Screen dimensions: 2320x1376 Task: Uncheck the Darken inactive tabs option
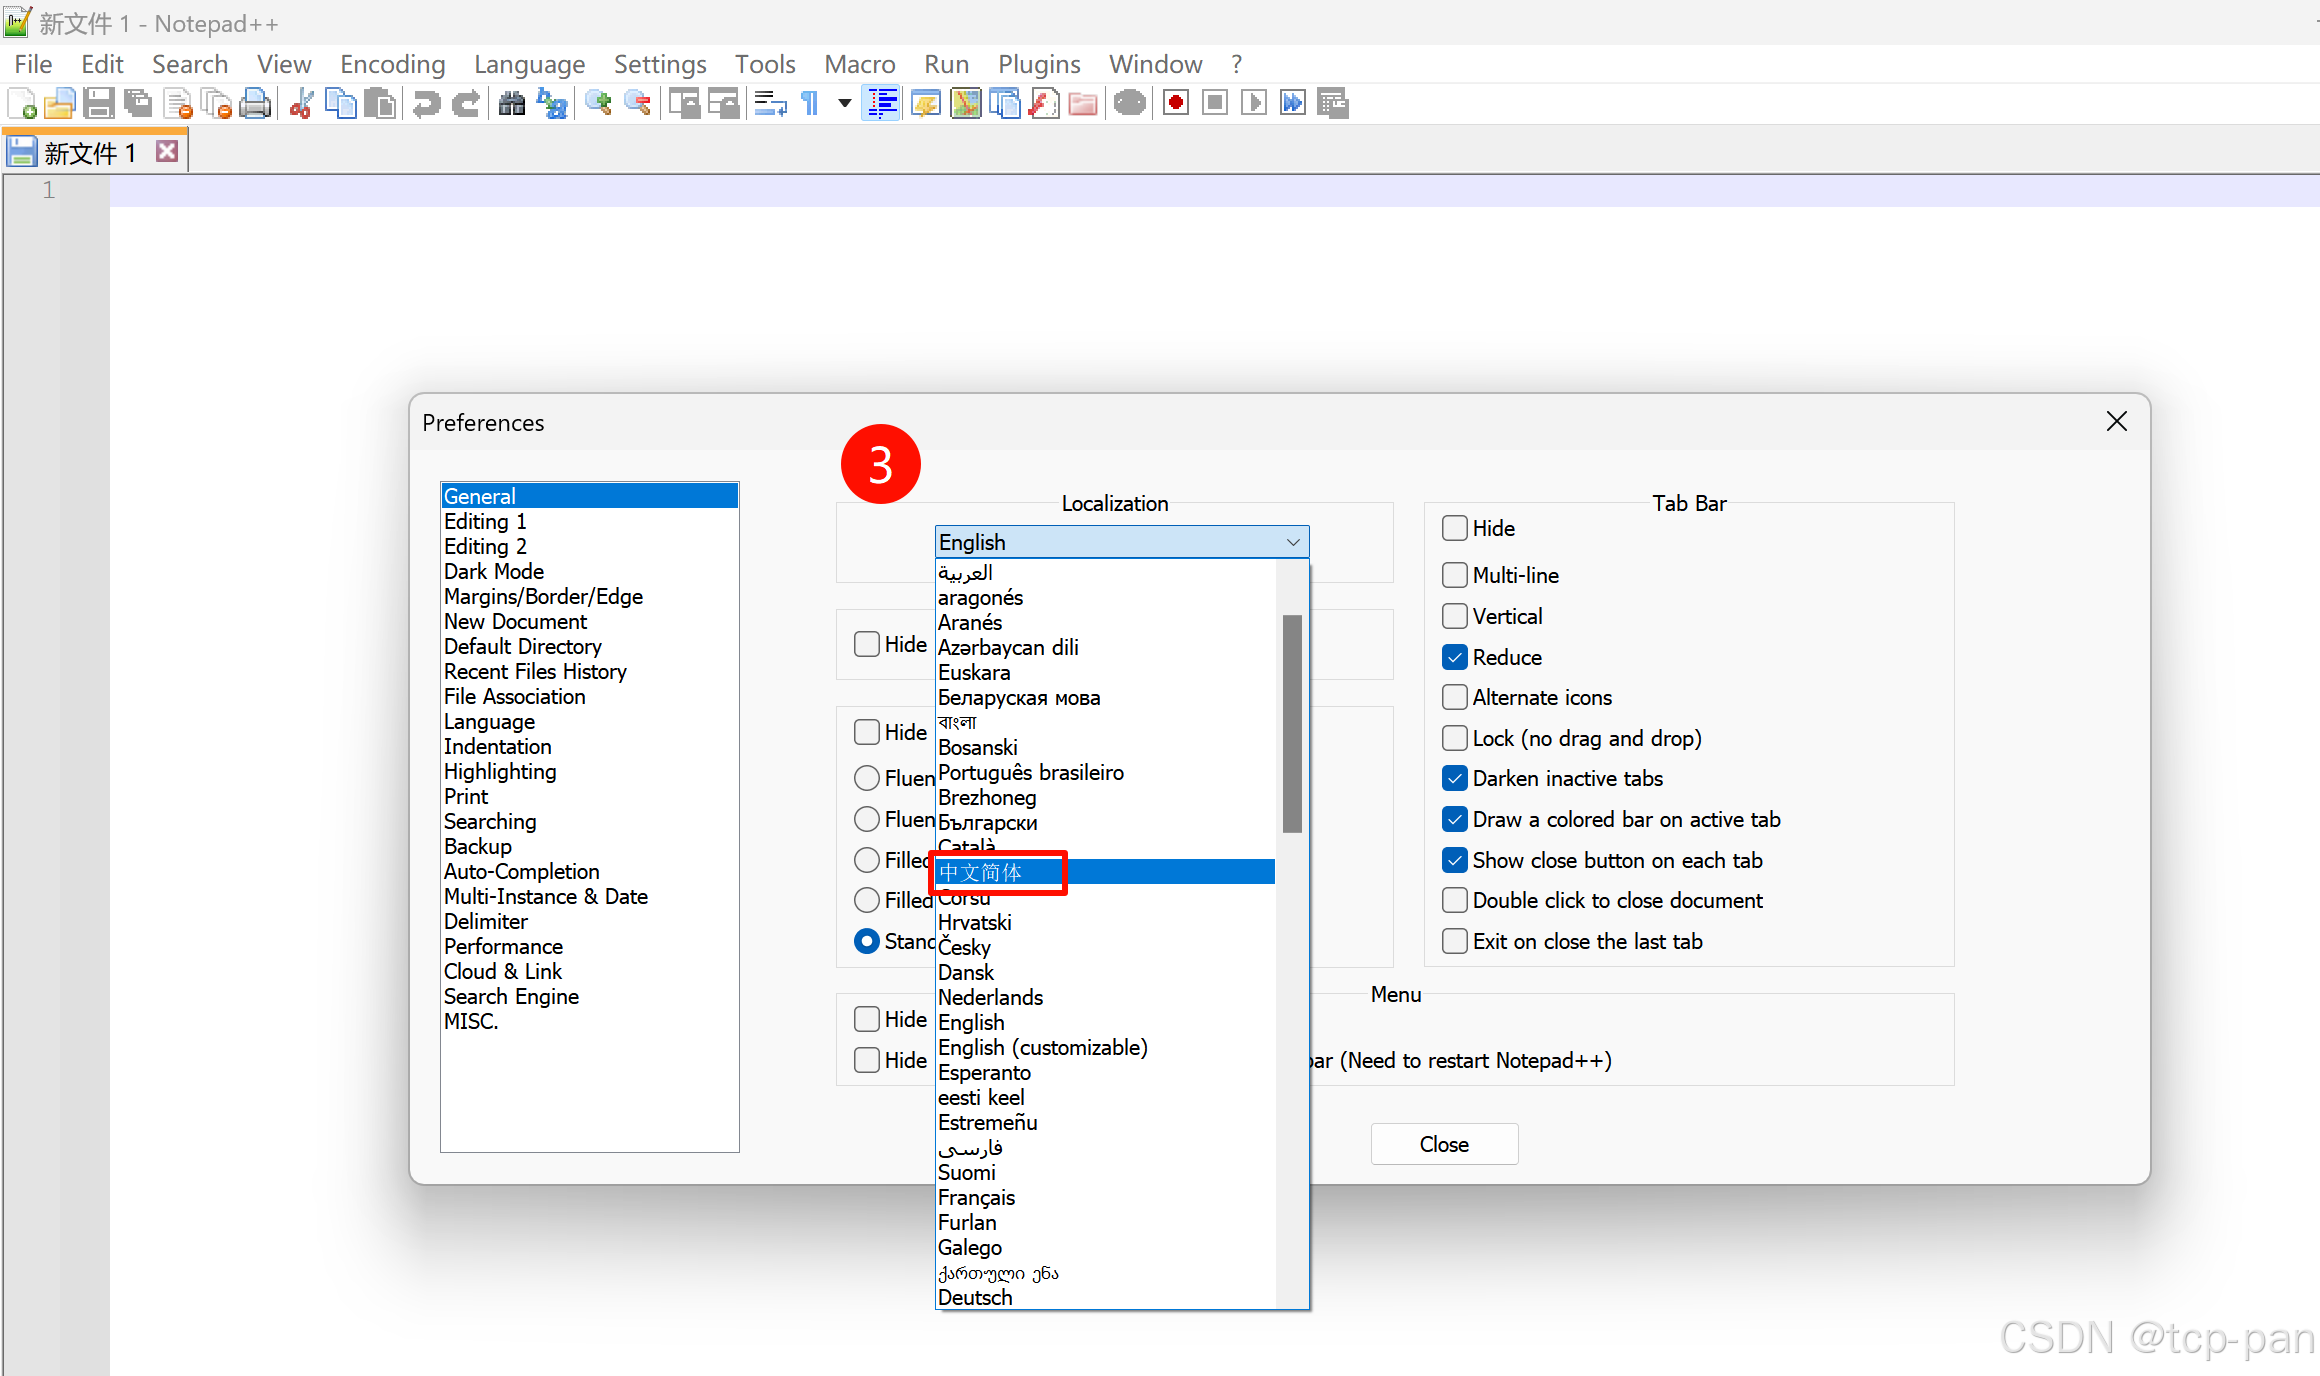click(1455, 778)
